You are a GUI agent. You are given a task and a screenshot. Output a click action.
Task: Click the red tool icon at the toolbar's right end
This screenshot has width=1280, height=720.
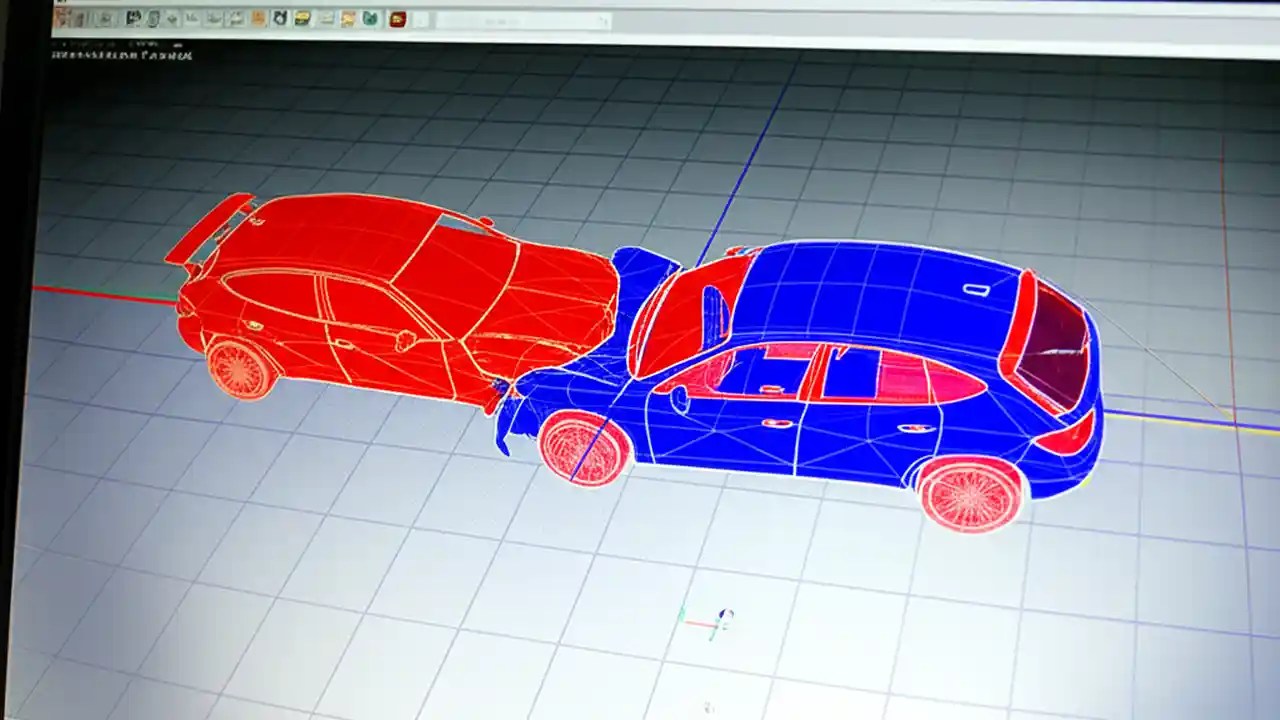pos(398,18)
